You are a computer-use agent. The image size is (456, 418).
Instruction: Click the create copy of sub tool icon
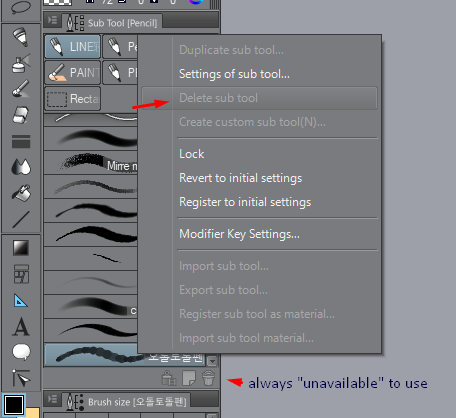[x=189, y=378]
